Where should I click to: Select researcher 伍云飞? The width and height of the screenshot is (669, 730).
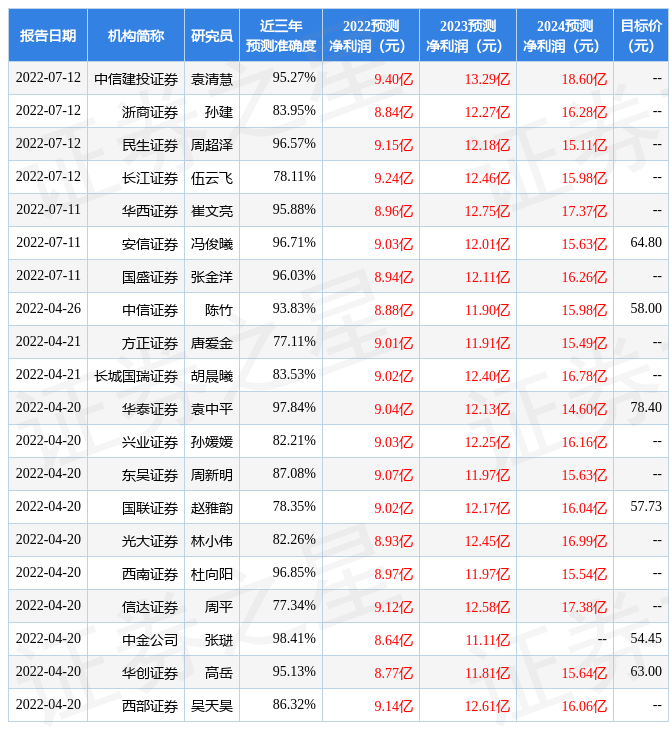click(212, 178)
